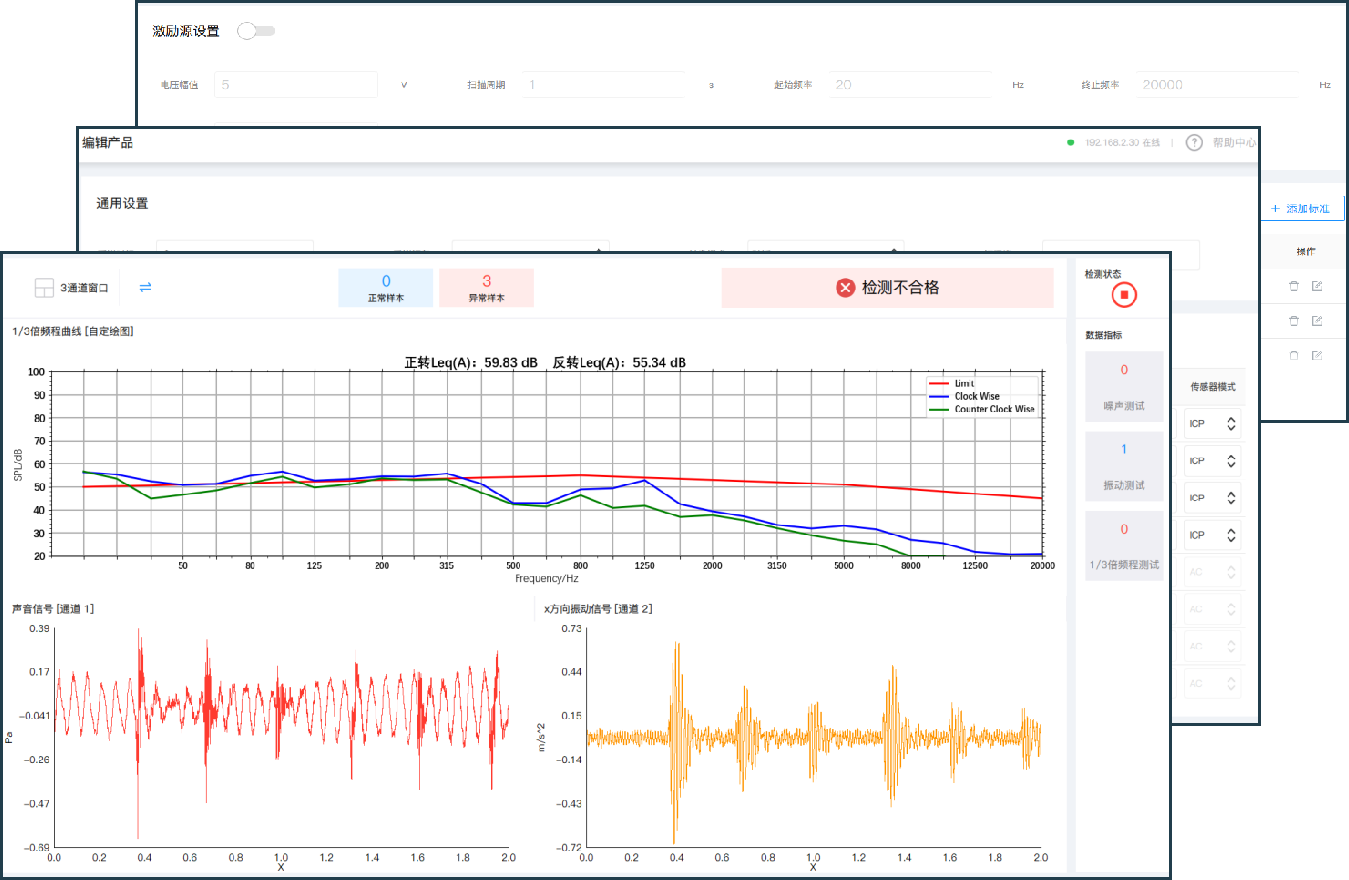
Task: Click the 激励源设置 heading text
Action: pyautogui.click(x=186, y=31)
